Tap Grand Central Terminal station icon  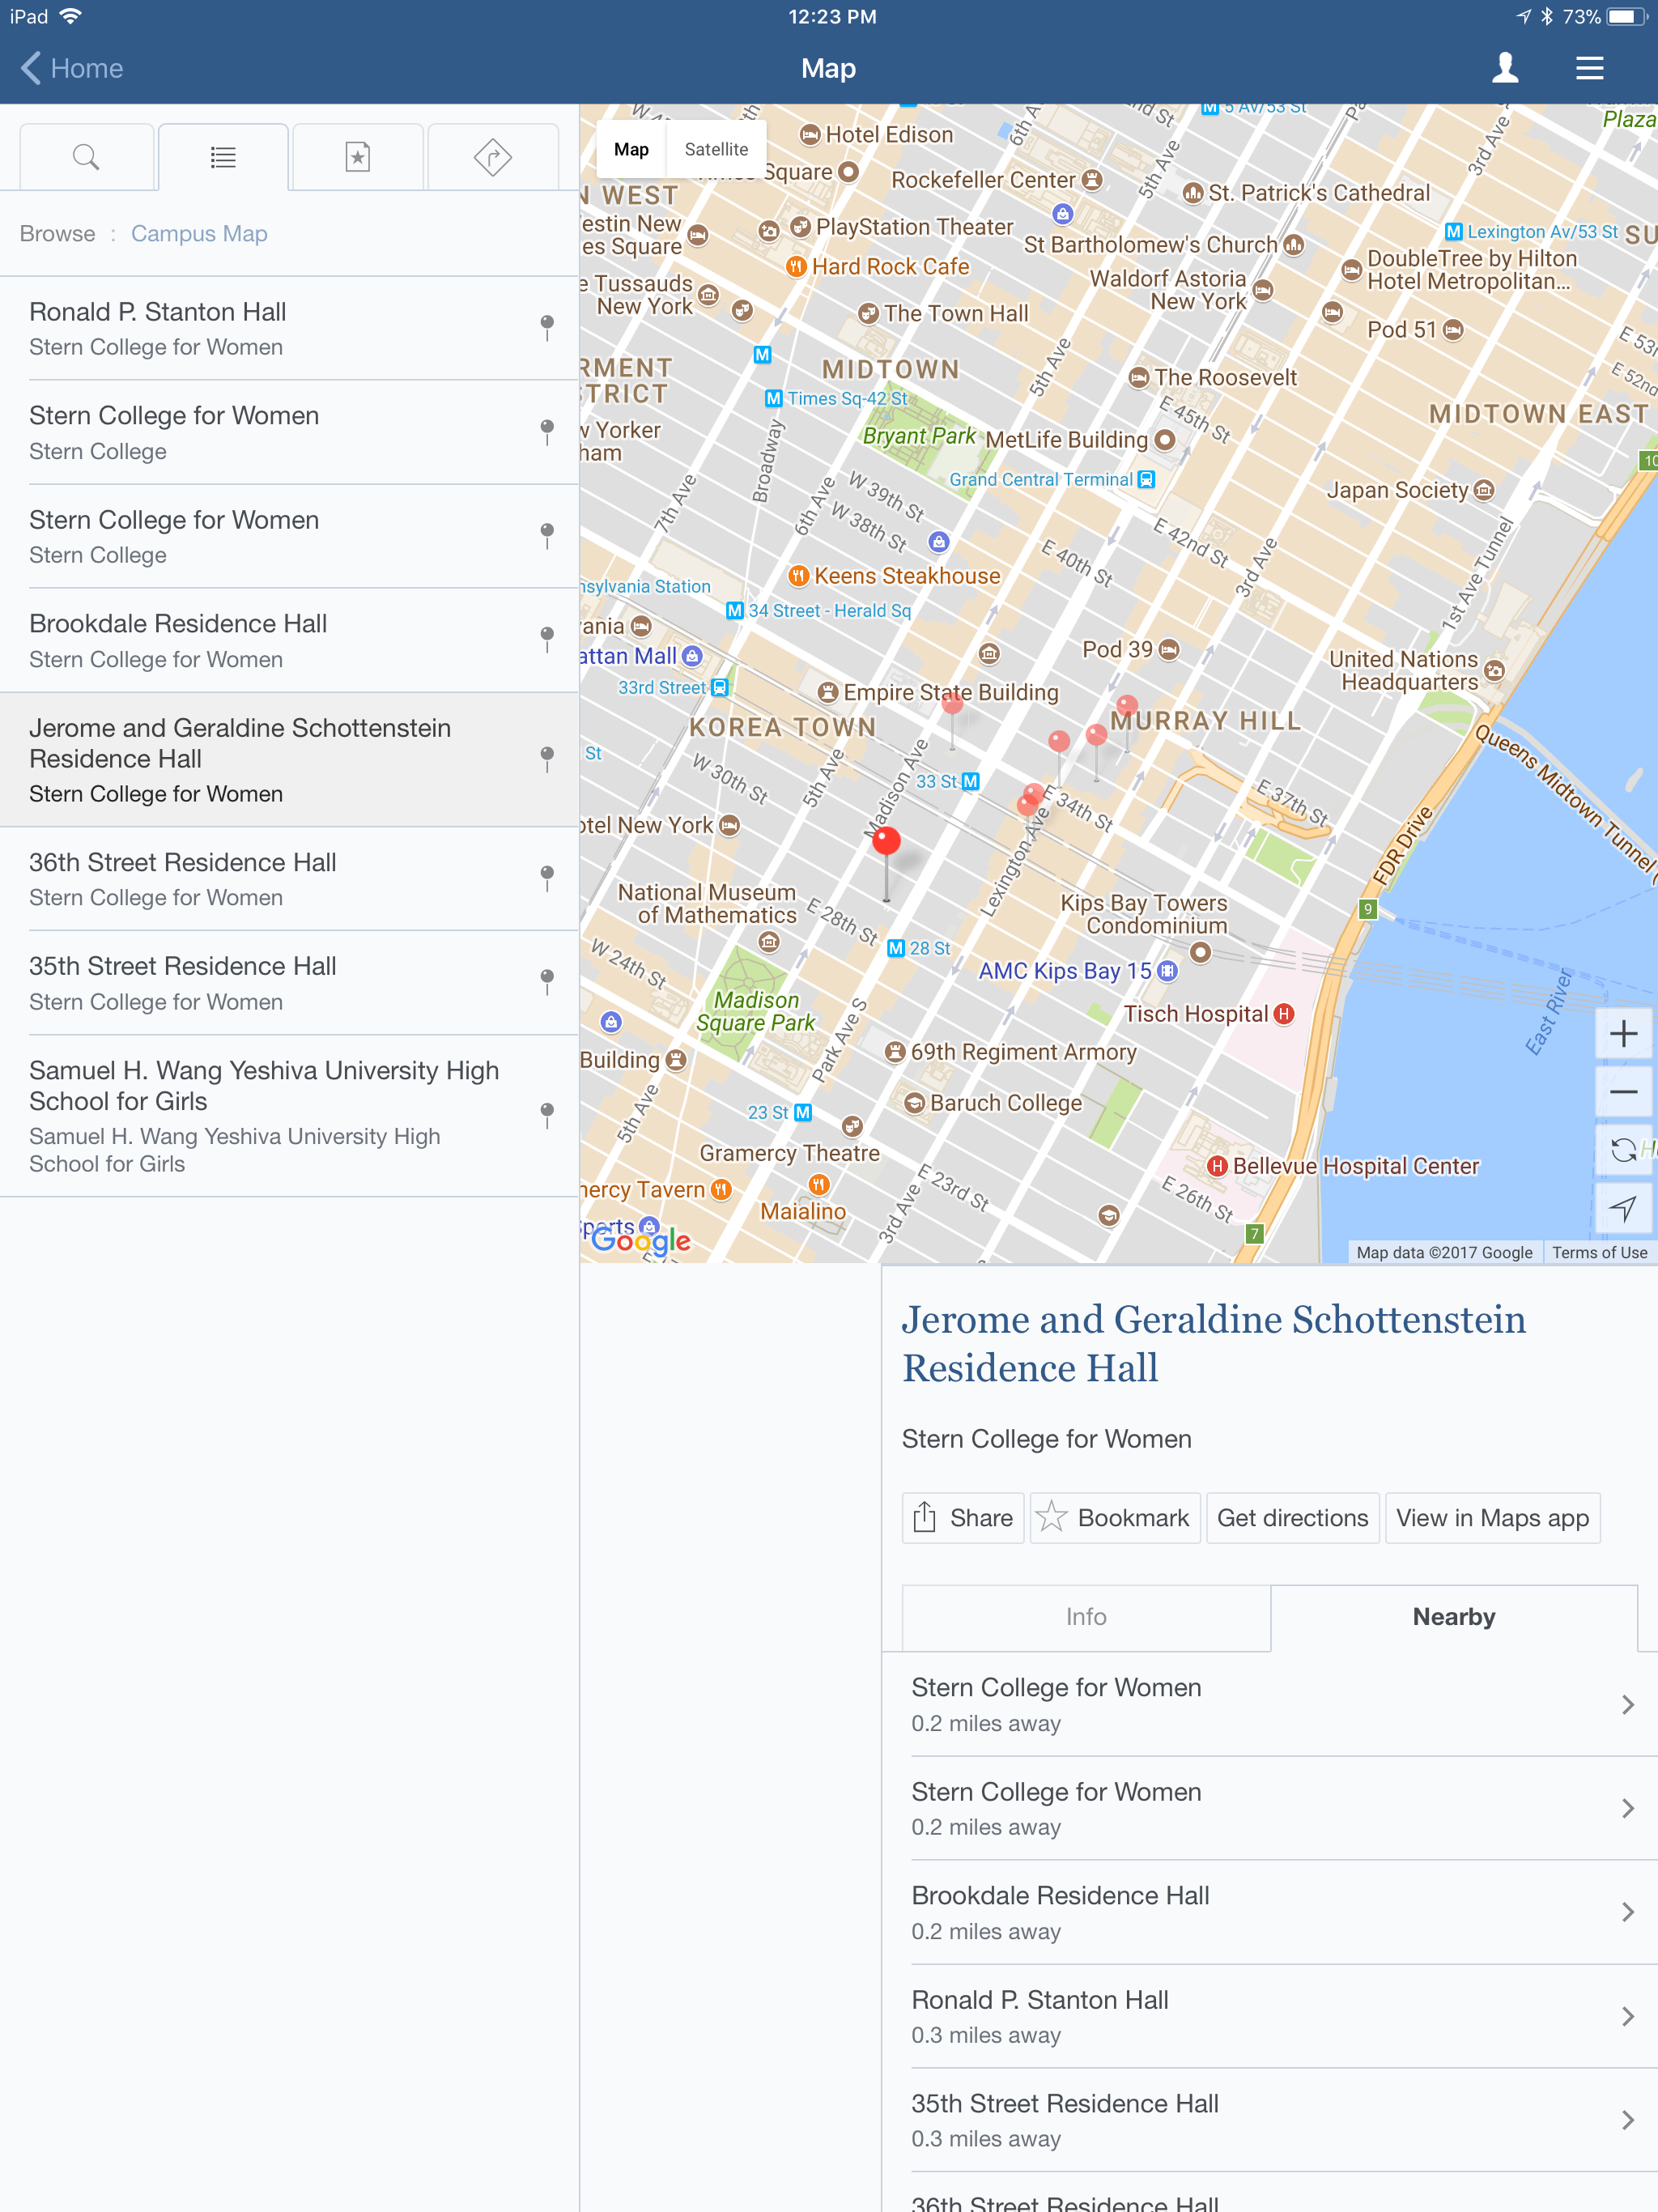click(x=1147, y=480)
